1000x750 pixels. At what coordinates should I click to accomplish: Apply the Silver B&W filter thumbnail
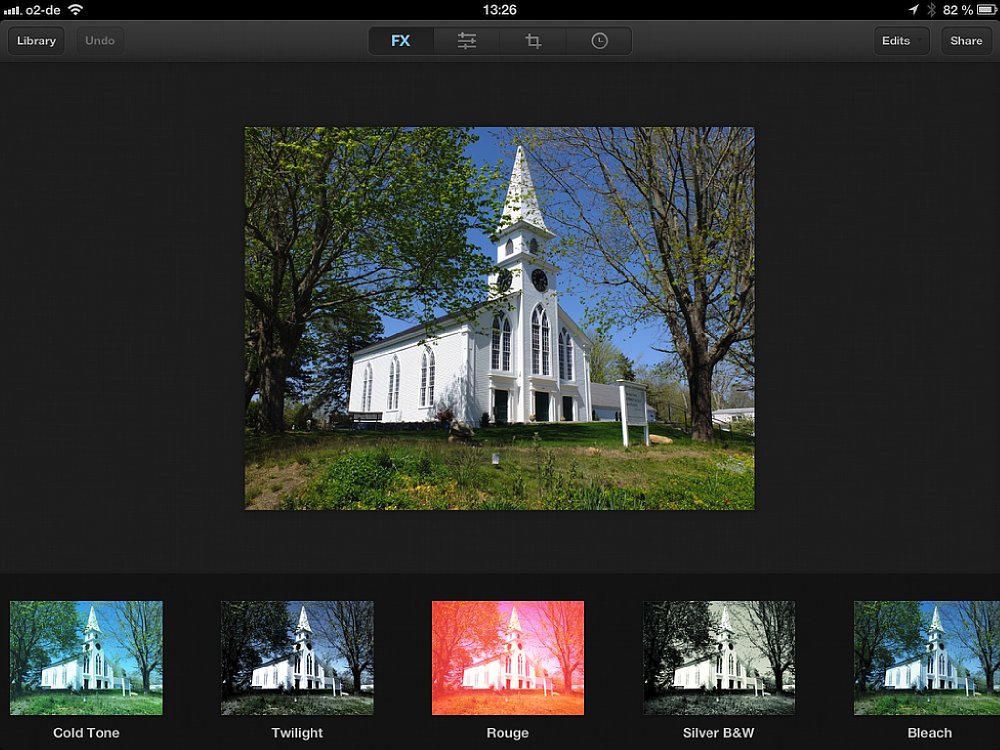(719, 658)
